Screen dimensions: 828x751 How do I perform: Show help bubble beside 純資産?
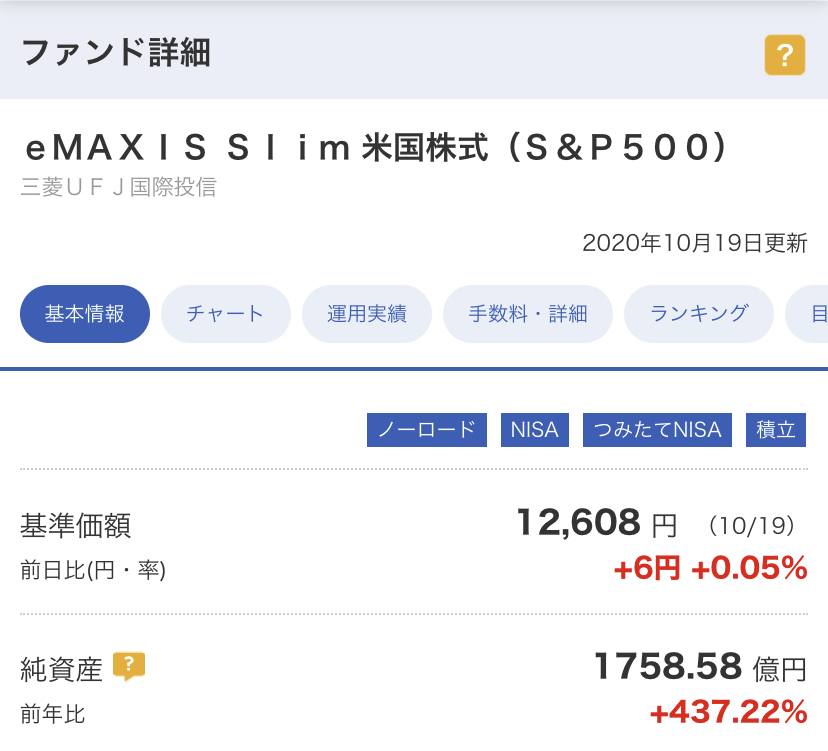129,666
